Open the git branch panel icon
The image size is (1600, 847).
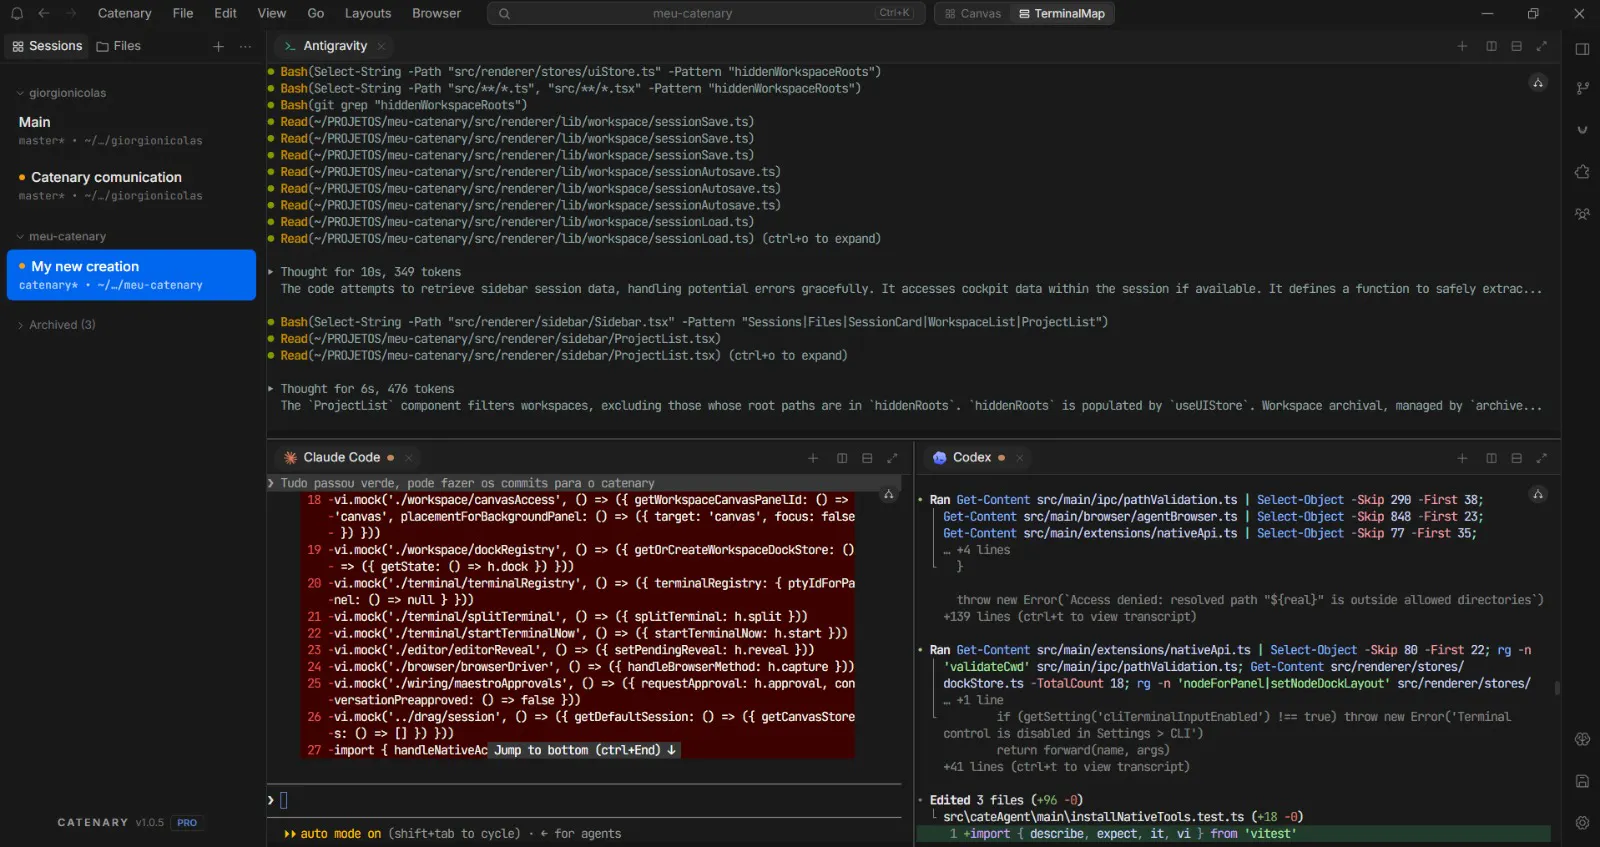(1582, 88)
